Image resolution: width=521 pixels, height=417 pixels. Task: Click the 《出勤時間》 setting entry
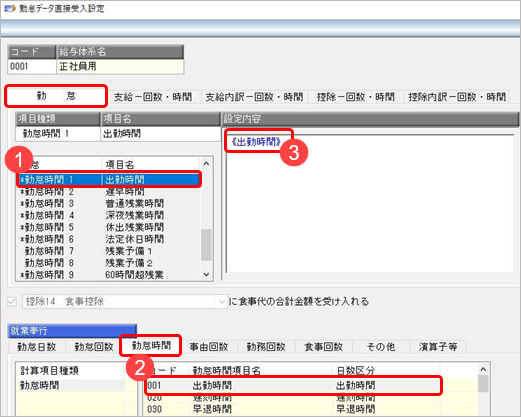point(256,142)
